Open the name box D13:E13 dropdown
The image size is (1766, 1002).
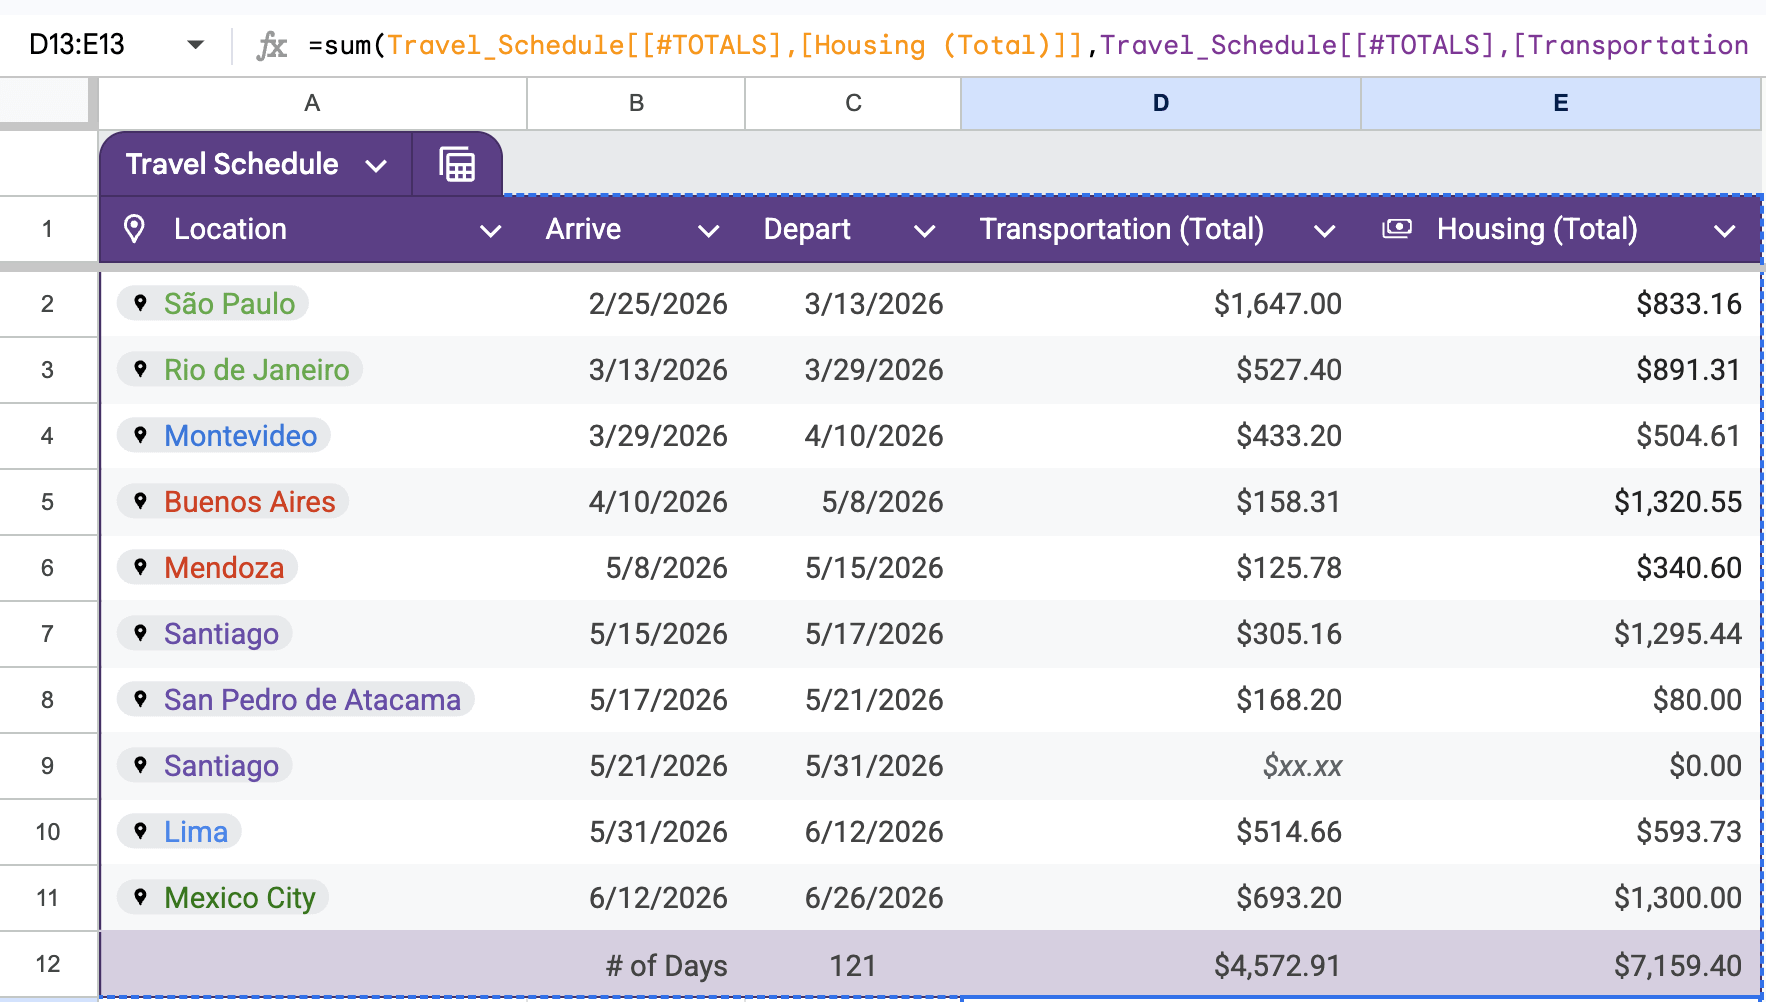point(196,45)
